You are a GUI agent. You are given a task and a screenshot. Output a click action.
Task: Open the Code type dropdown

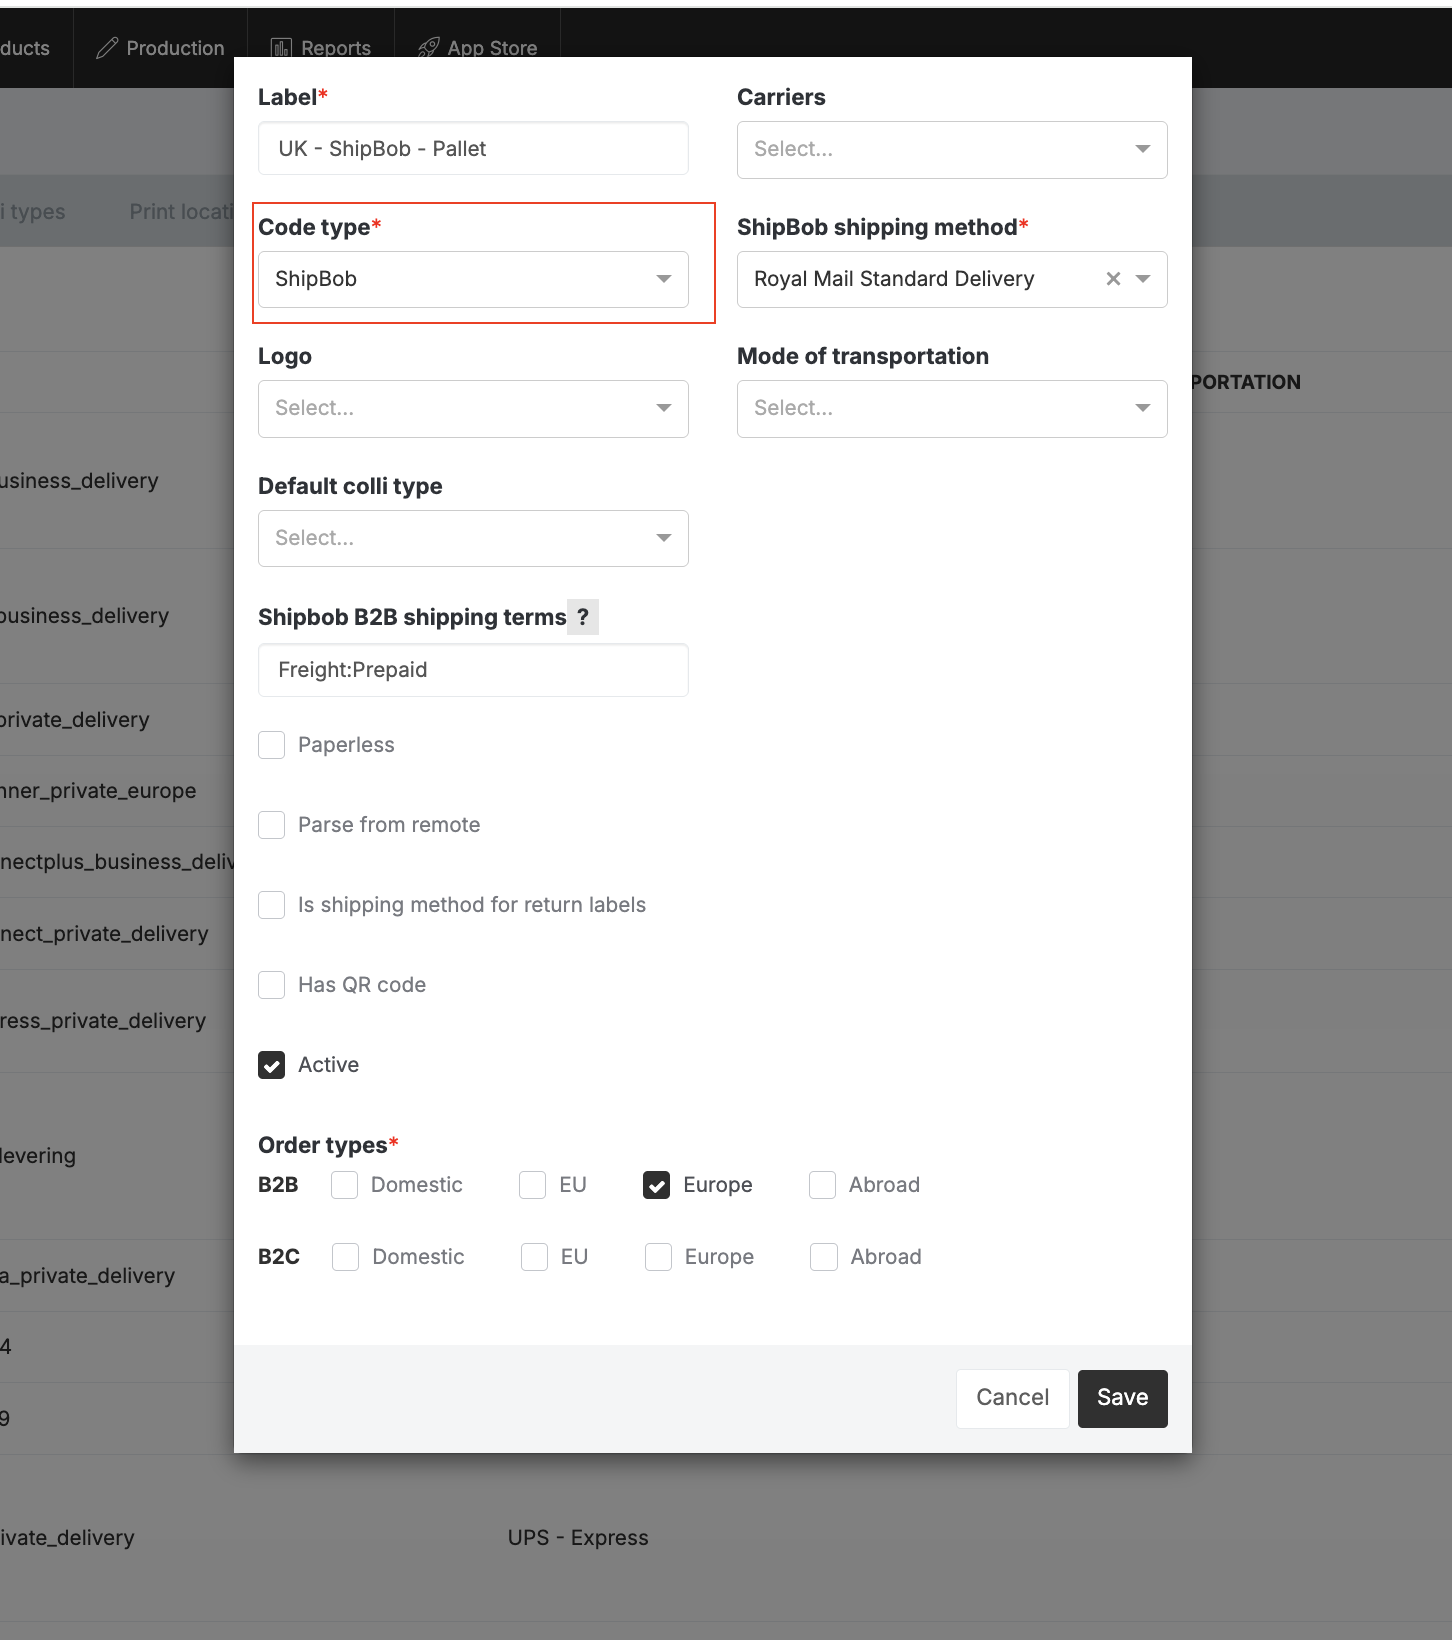click(x=473, y=279)
